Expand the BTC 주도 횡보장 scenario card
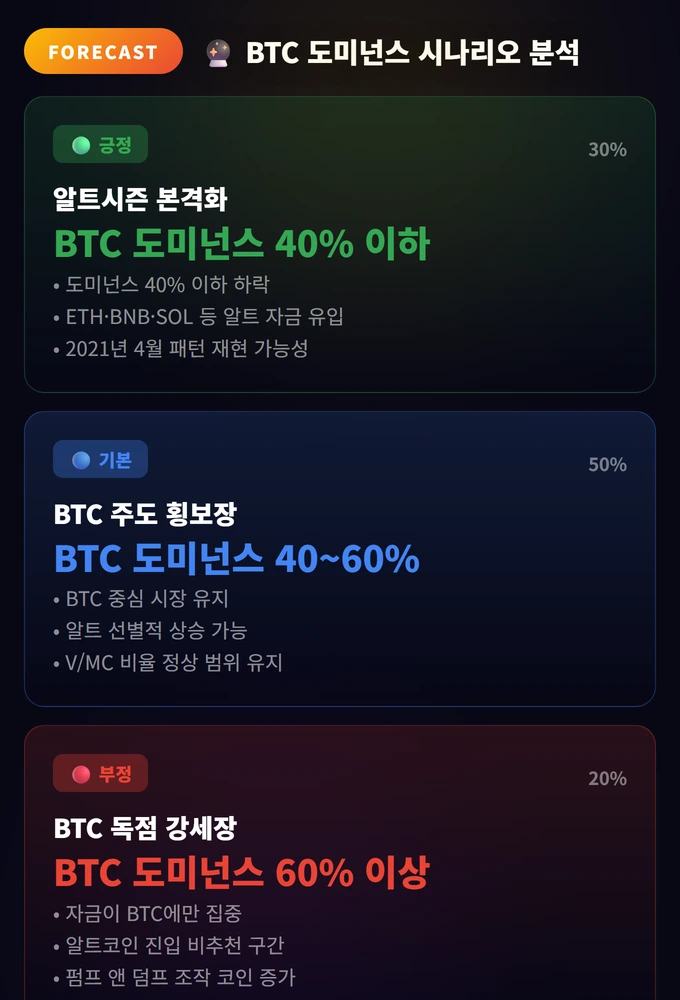Image resolution: width=680 pixels, height=1000 pixels. (x=340, y=557)
